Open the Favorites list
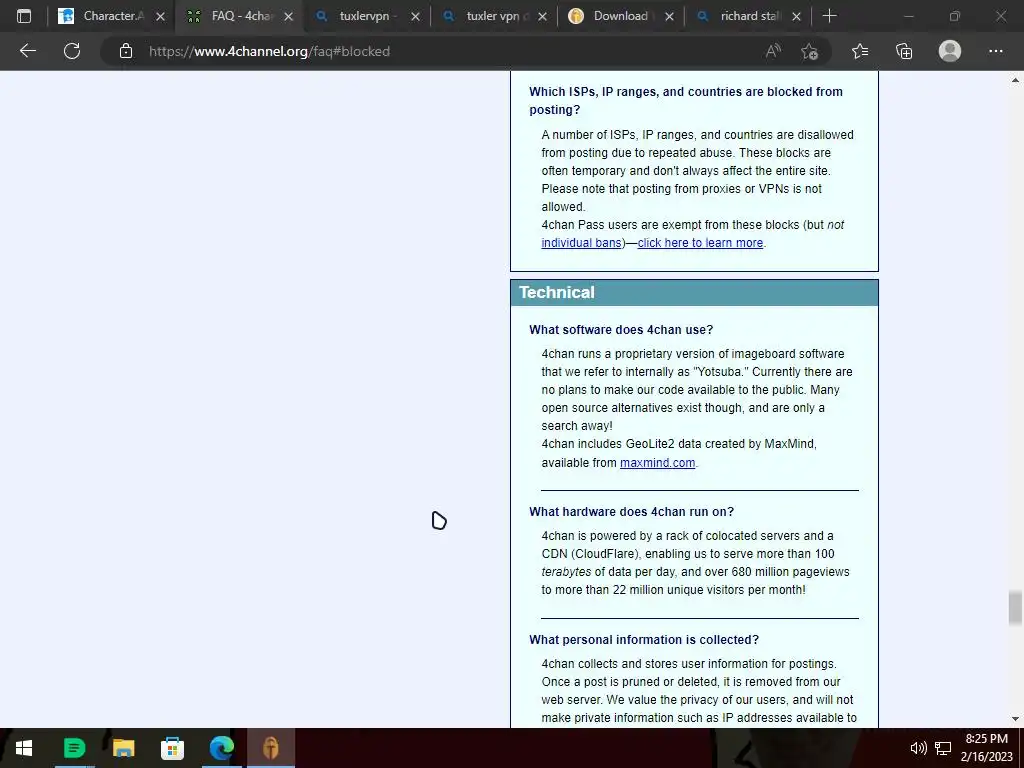 coord(860,51)
